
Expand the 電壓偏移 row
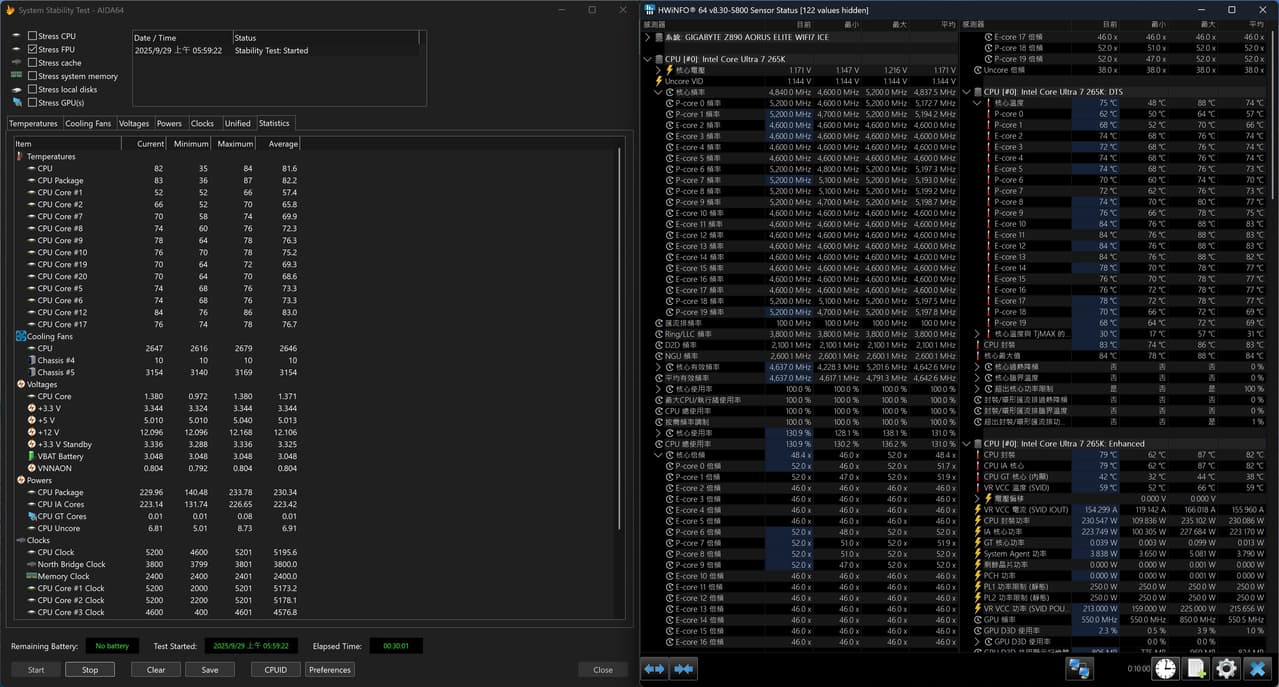(977, 499)
